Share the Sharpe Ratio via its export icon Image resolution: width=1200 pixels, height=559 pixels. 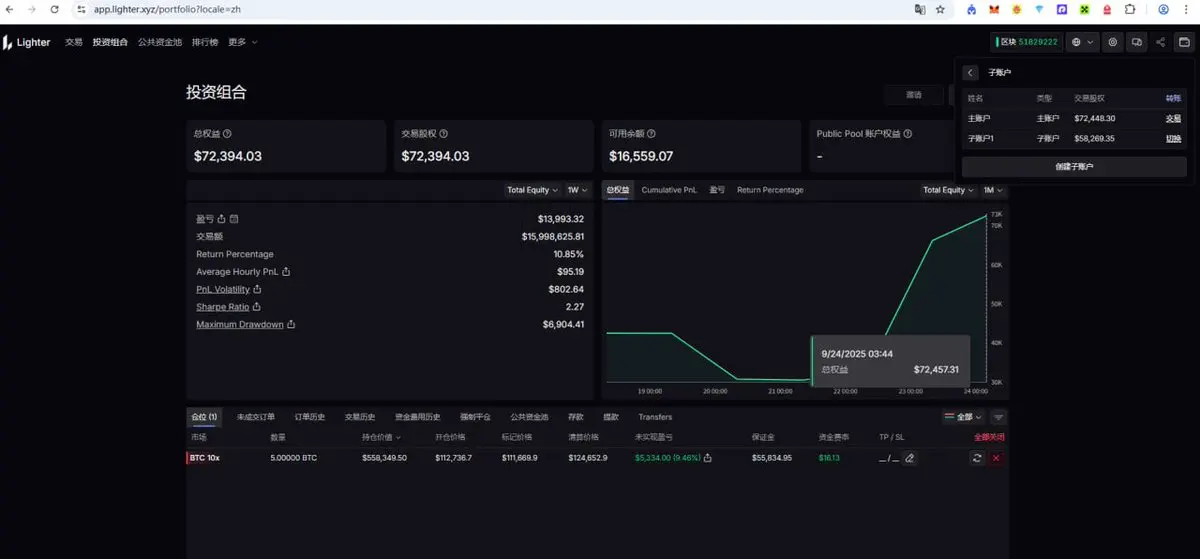point(257,307)
